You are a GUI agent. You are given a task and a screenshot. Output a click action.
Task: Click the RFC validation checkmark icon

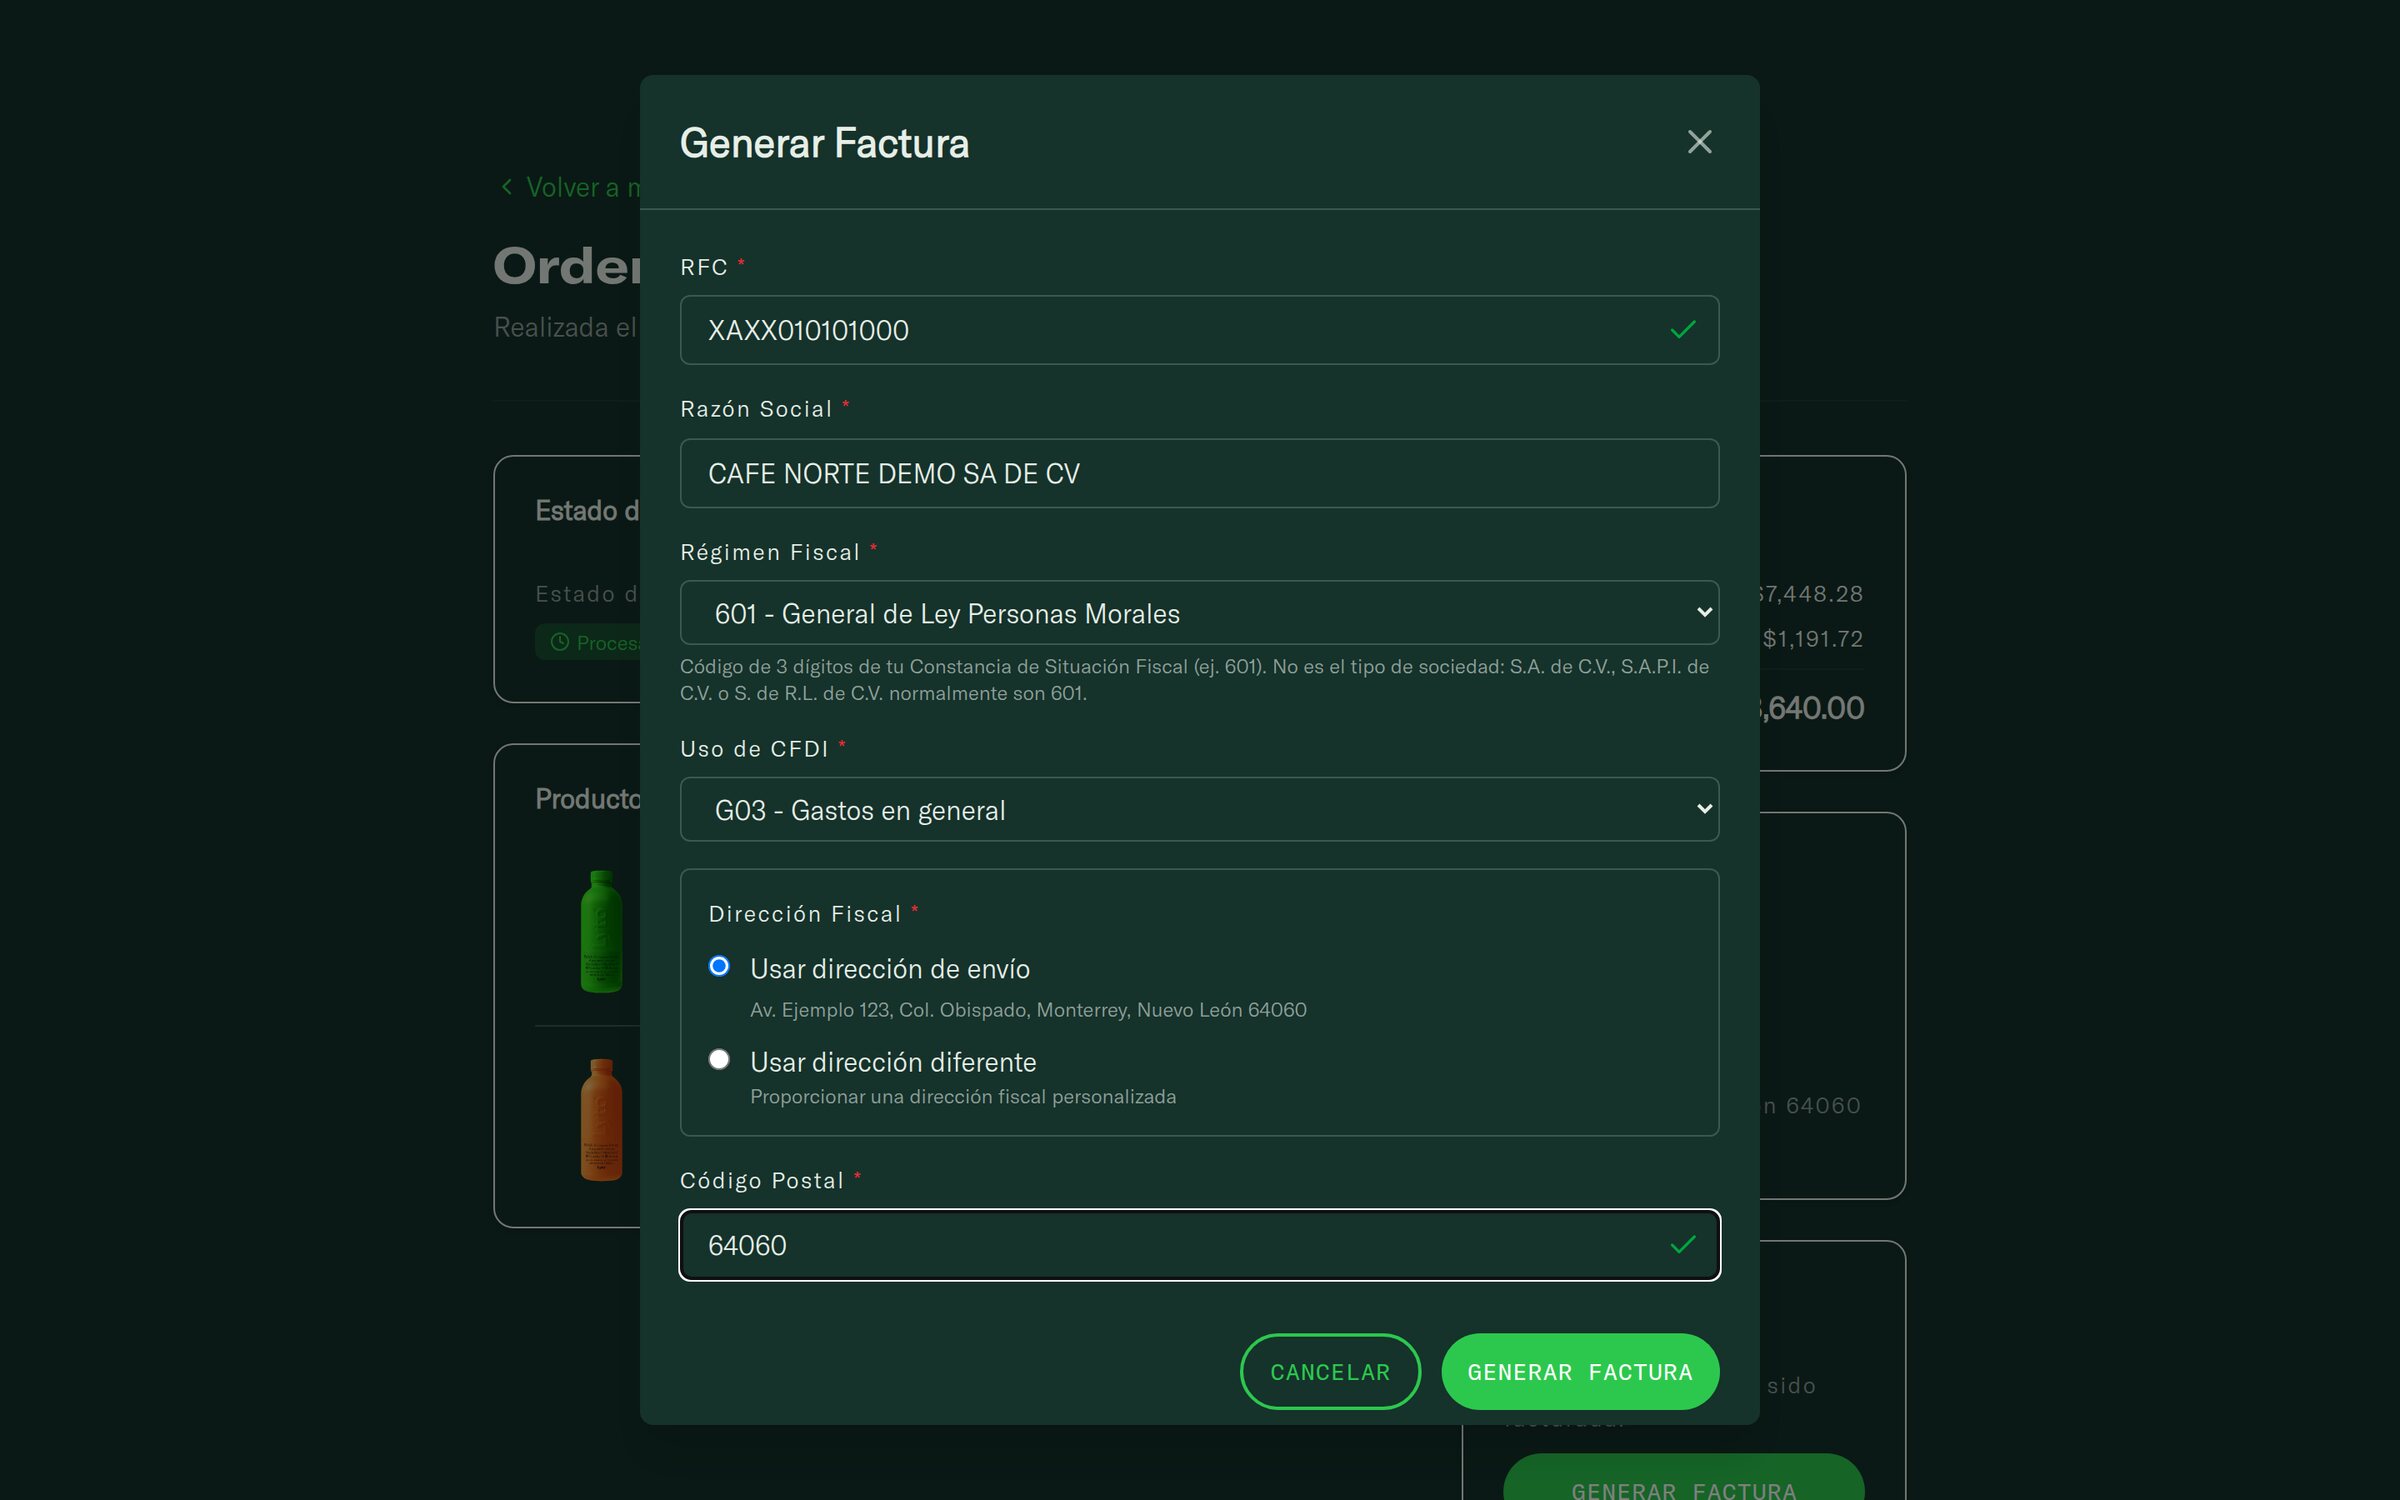coord(1683,330)
